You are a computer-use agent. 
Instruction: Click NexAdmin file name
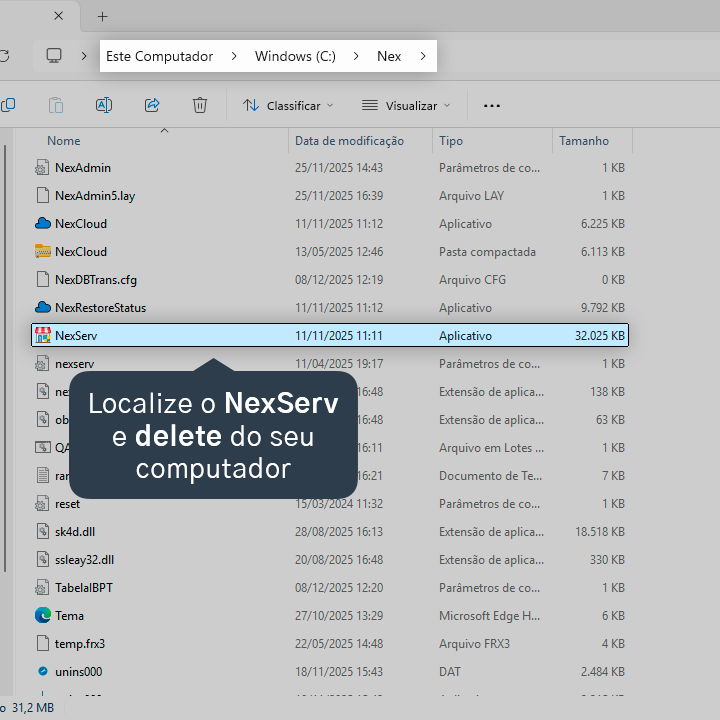click(83, 168)
